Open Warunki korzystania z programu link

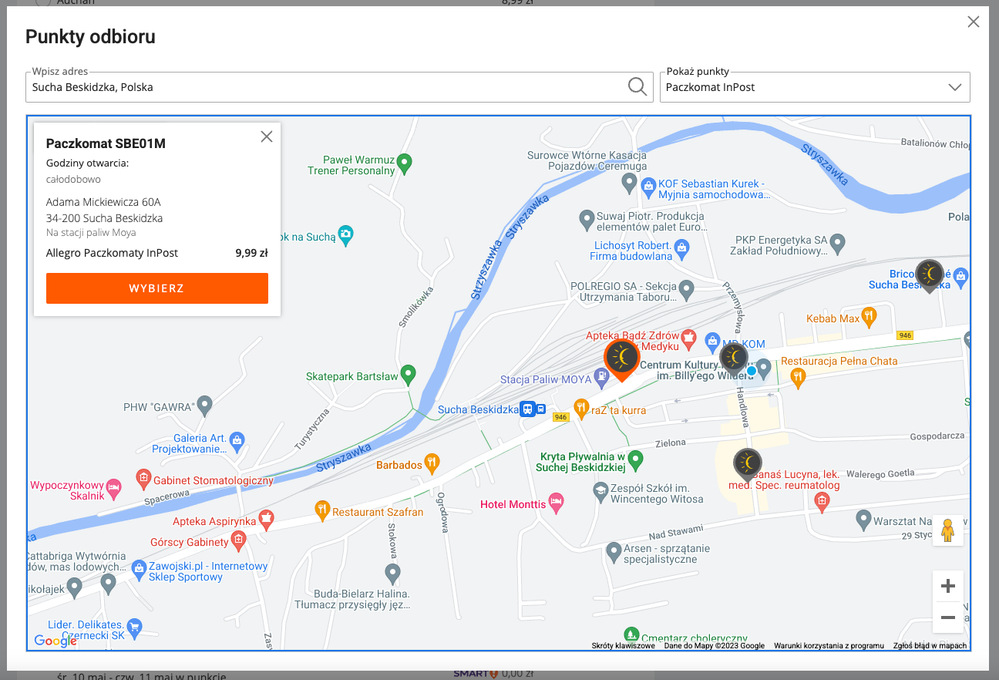click(x=828, y=646)
